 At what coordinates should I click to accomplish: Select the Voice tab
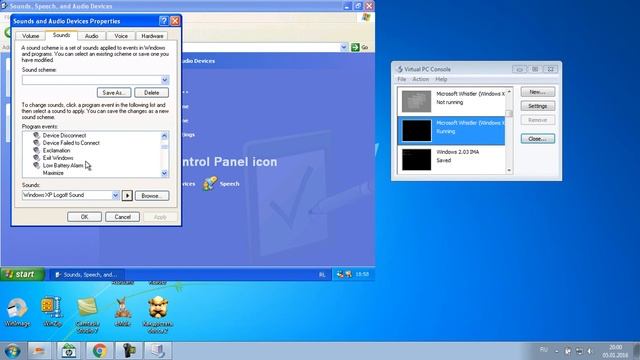click(x=121, y=36)
